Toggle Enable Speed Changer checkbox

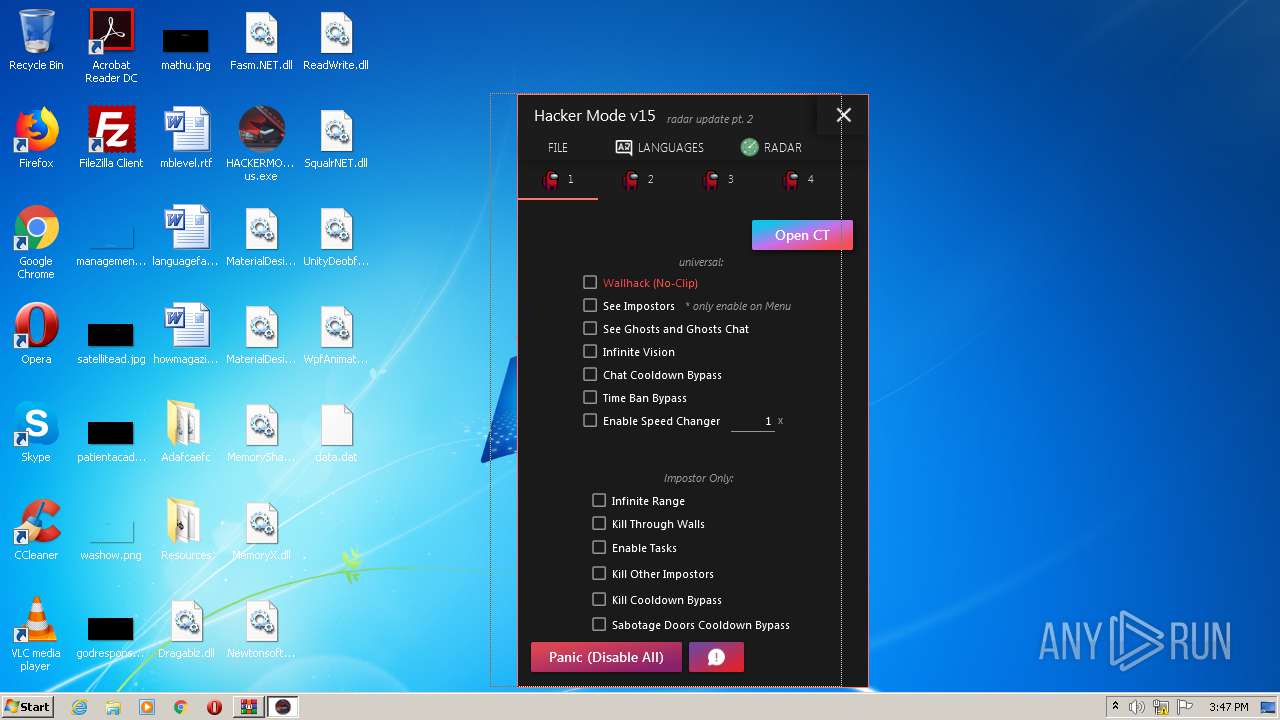(590, 421)
